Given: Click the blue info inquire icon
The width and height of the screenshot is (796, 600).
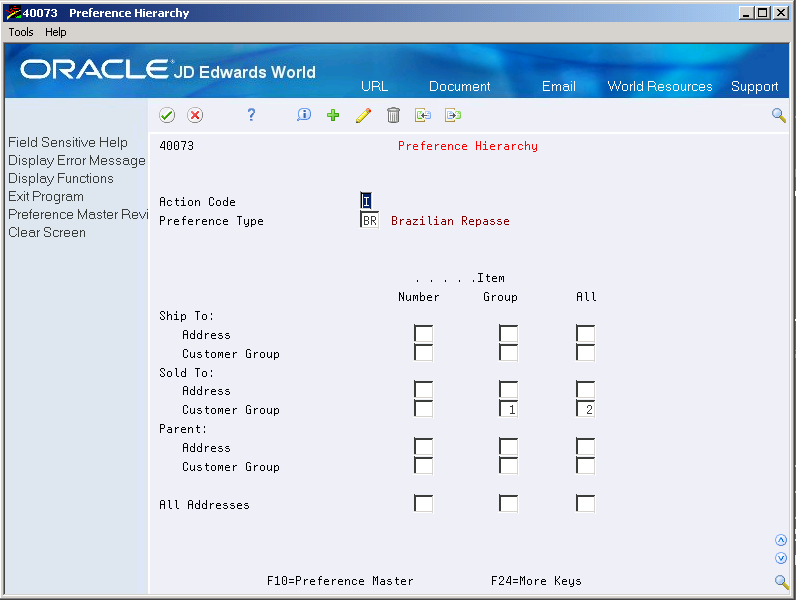Looking at the screenshot, I should point(304,115).
